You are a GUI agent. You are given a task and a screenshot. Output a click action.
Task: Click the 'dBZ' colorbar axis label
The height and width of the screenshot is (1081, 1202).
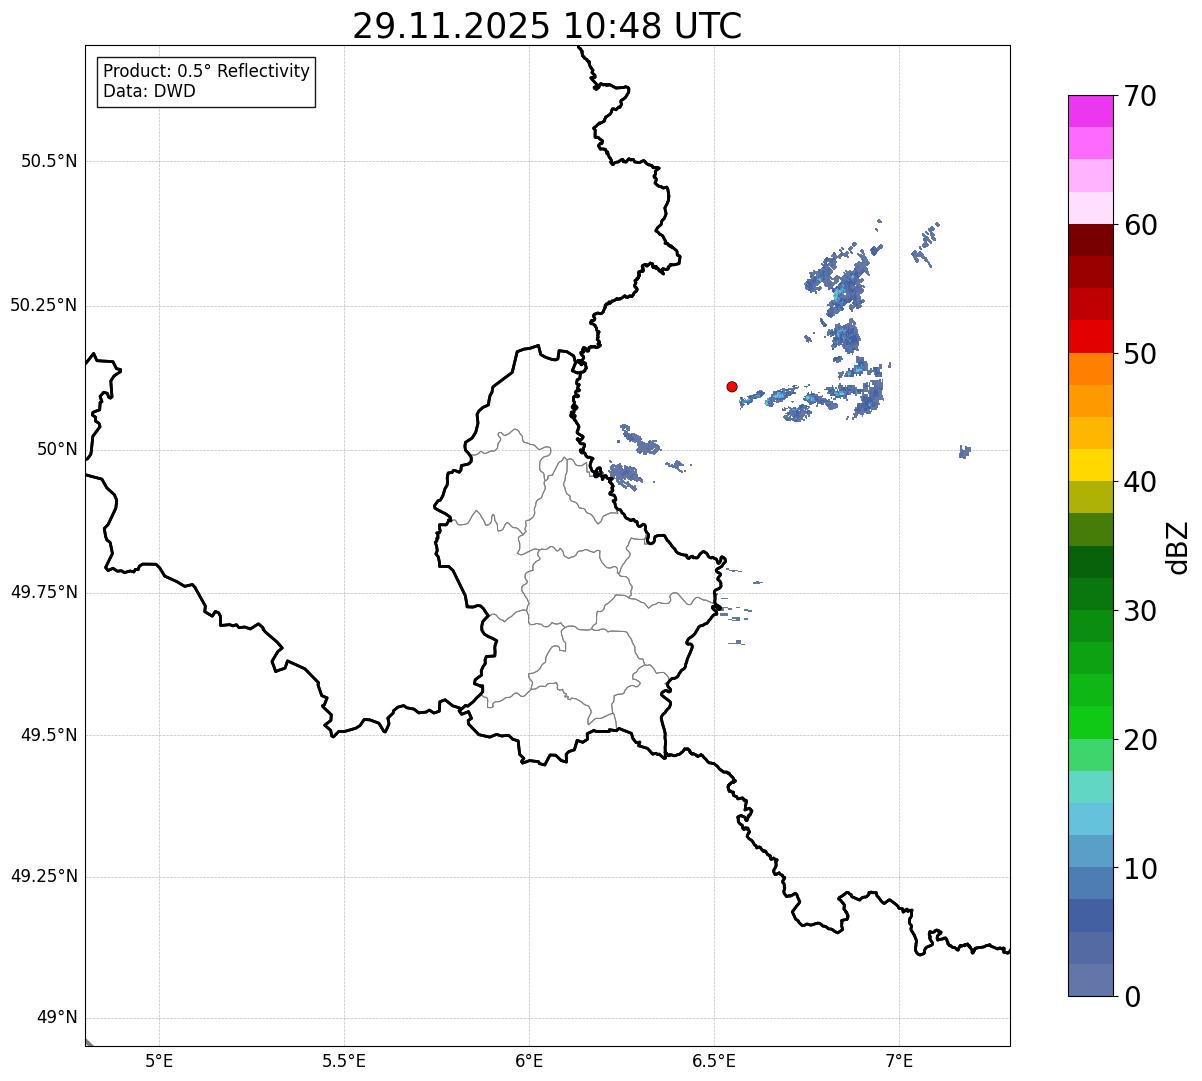[x=1177, y=546]
